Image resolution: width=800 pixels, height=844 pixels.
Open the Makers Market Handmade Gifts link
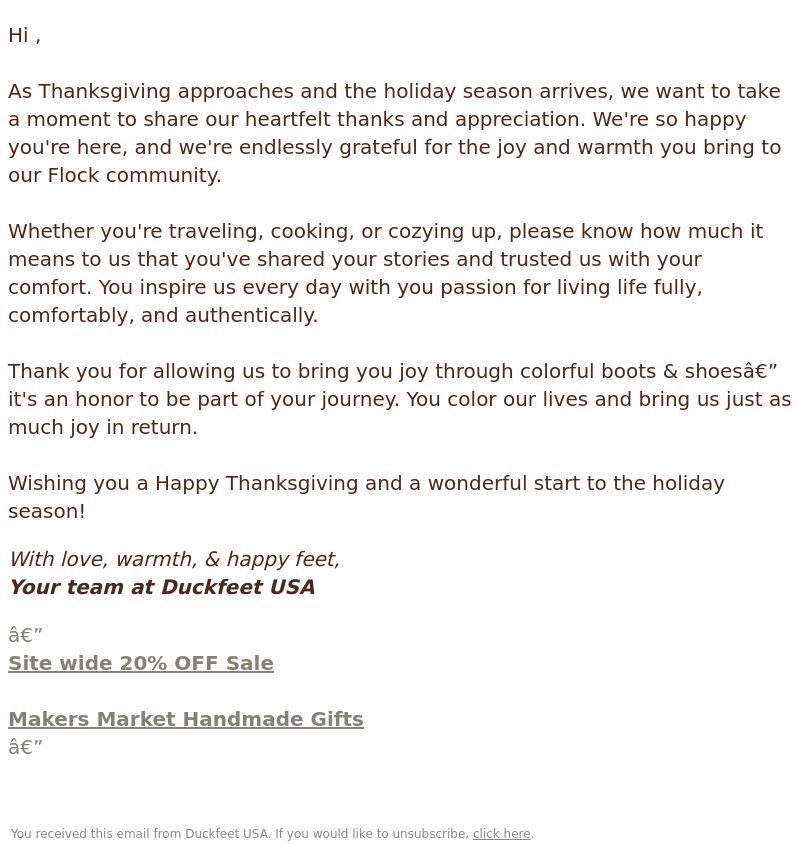coord(186,719)
